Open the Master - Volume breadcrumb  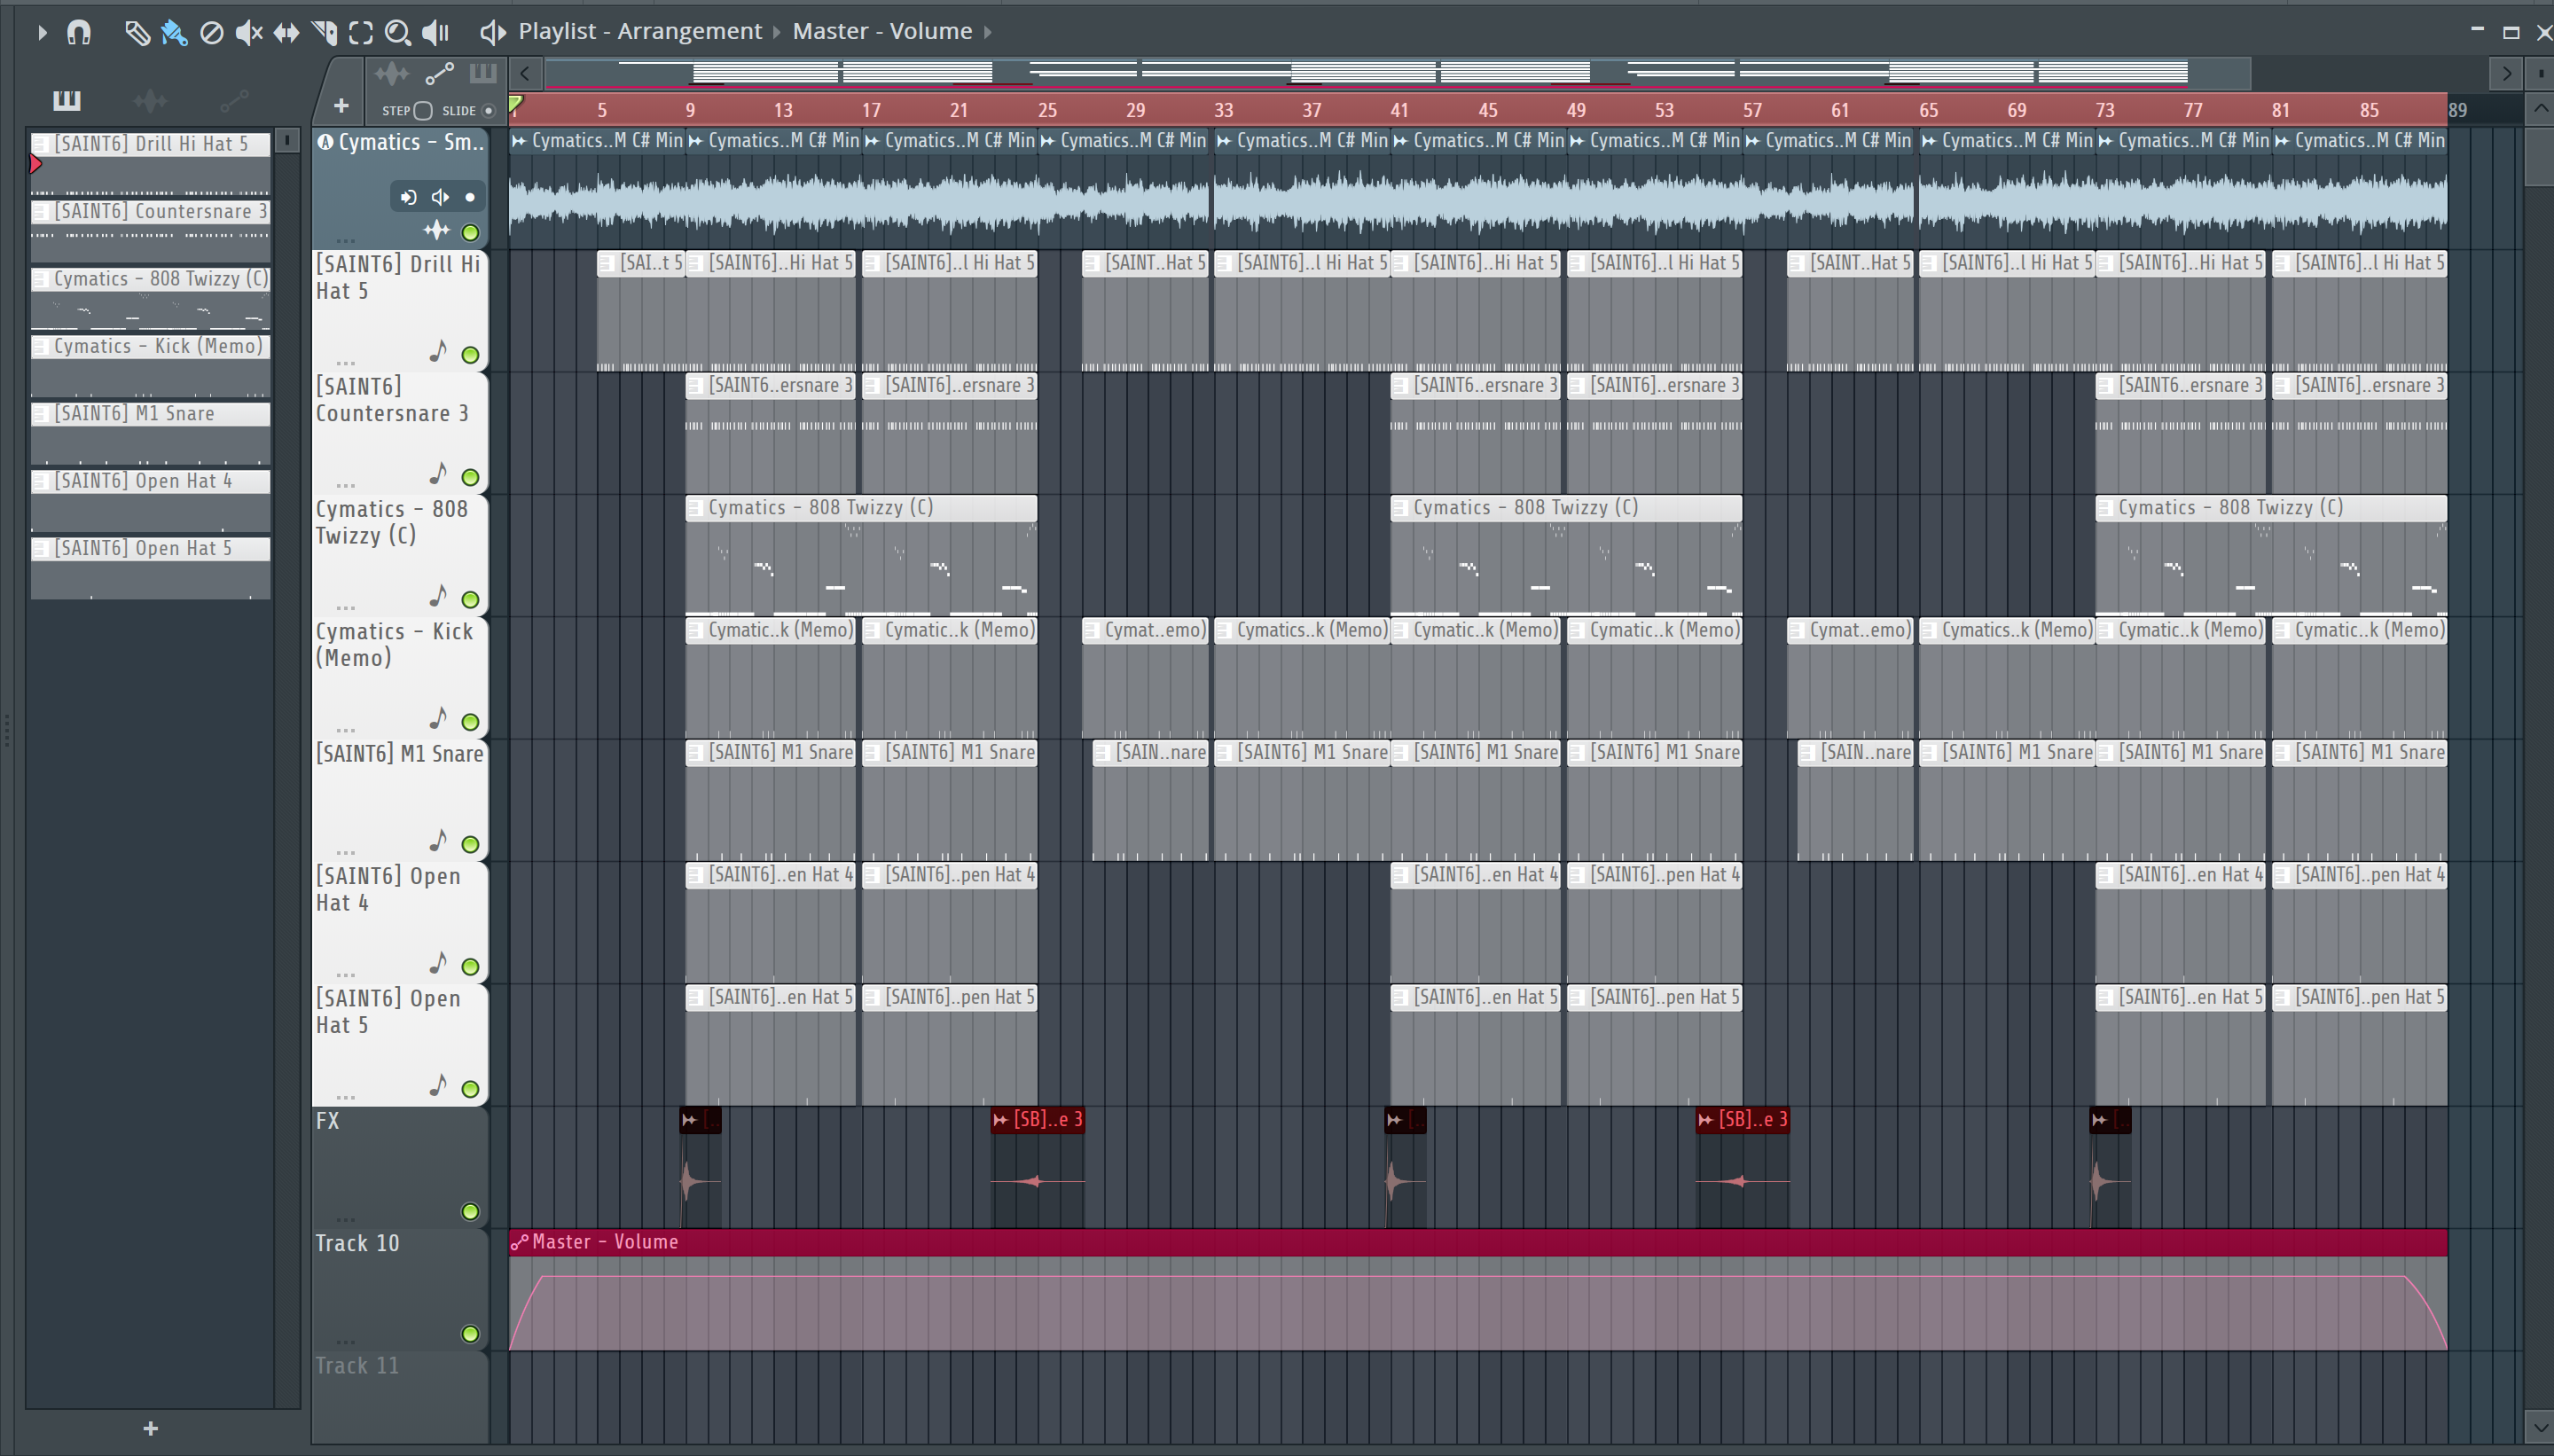point(882,31)
